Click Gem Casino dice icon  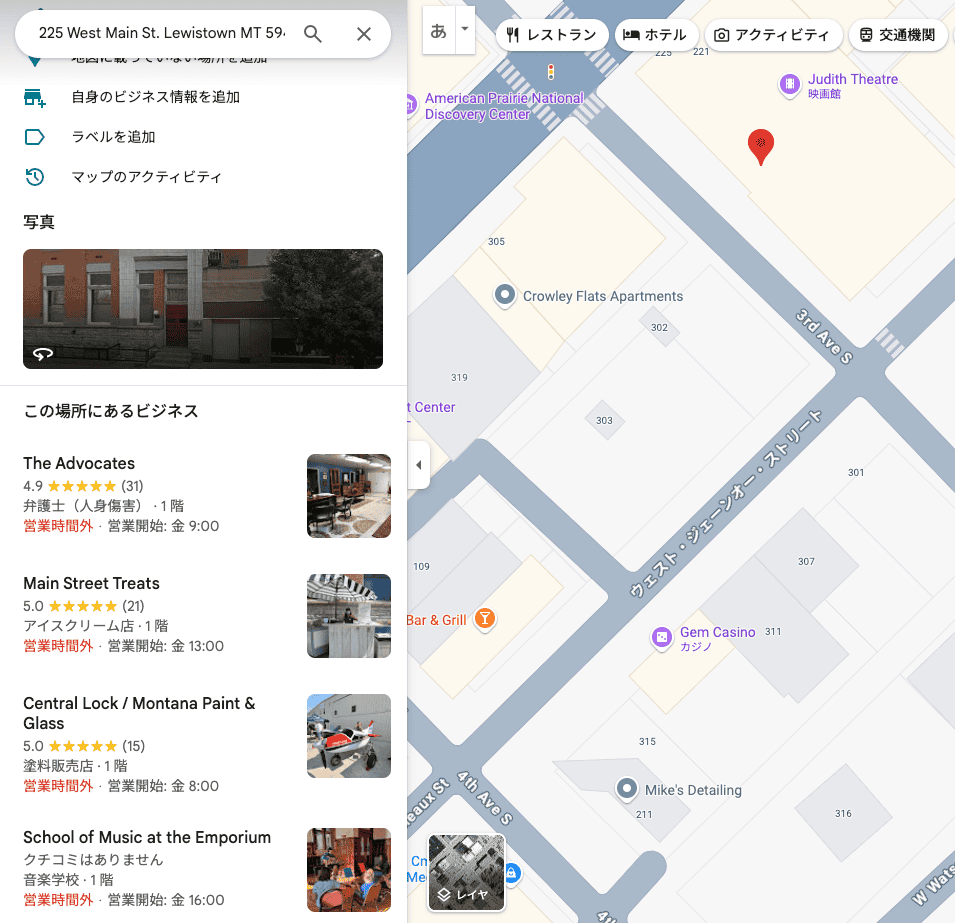click(x=661, y=637)
